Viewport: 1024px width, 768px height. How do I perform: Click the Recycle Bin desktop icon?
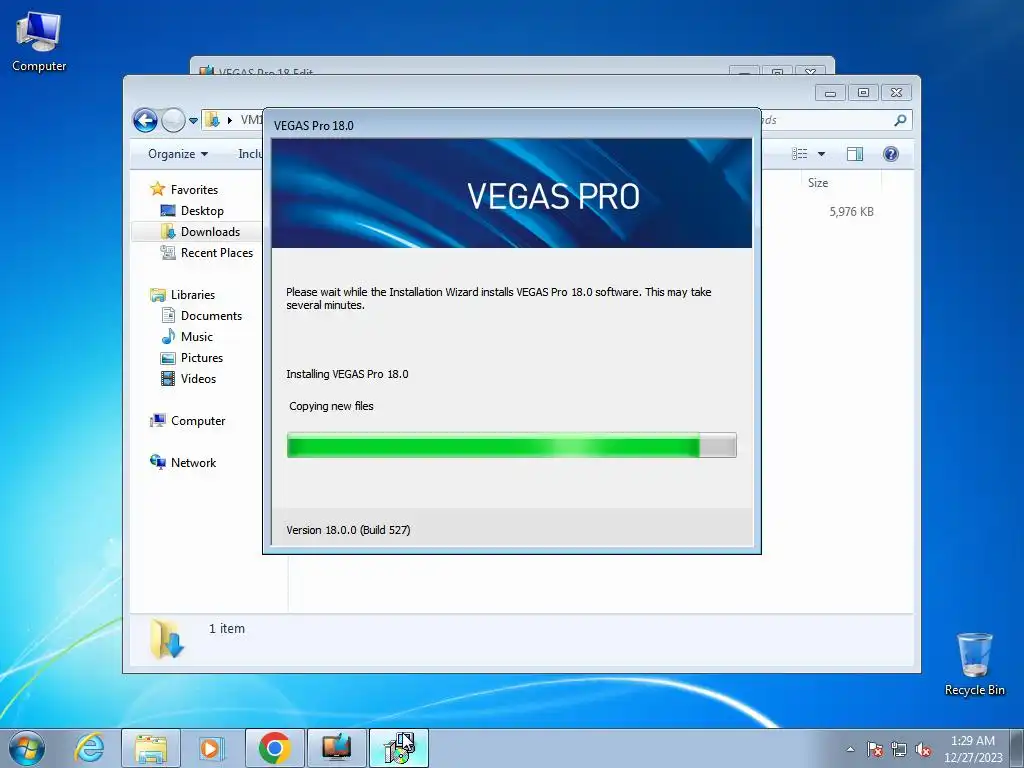pos(974,664)
